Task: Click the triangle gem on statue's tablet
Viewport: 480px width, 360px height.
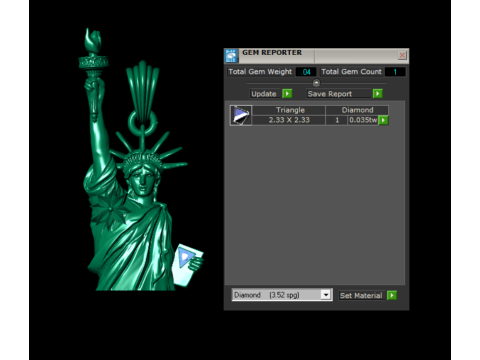Action: point(185,257)
